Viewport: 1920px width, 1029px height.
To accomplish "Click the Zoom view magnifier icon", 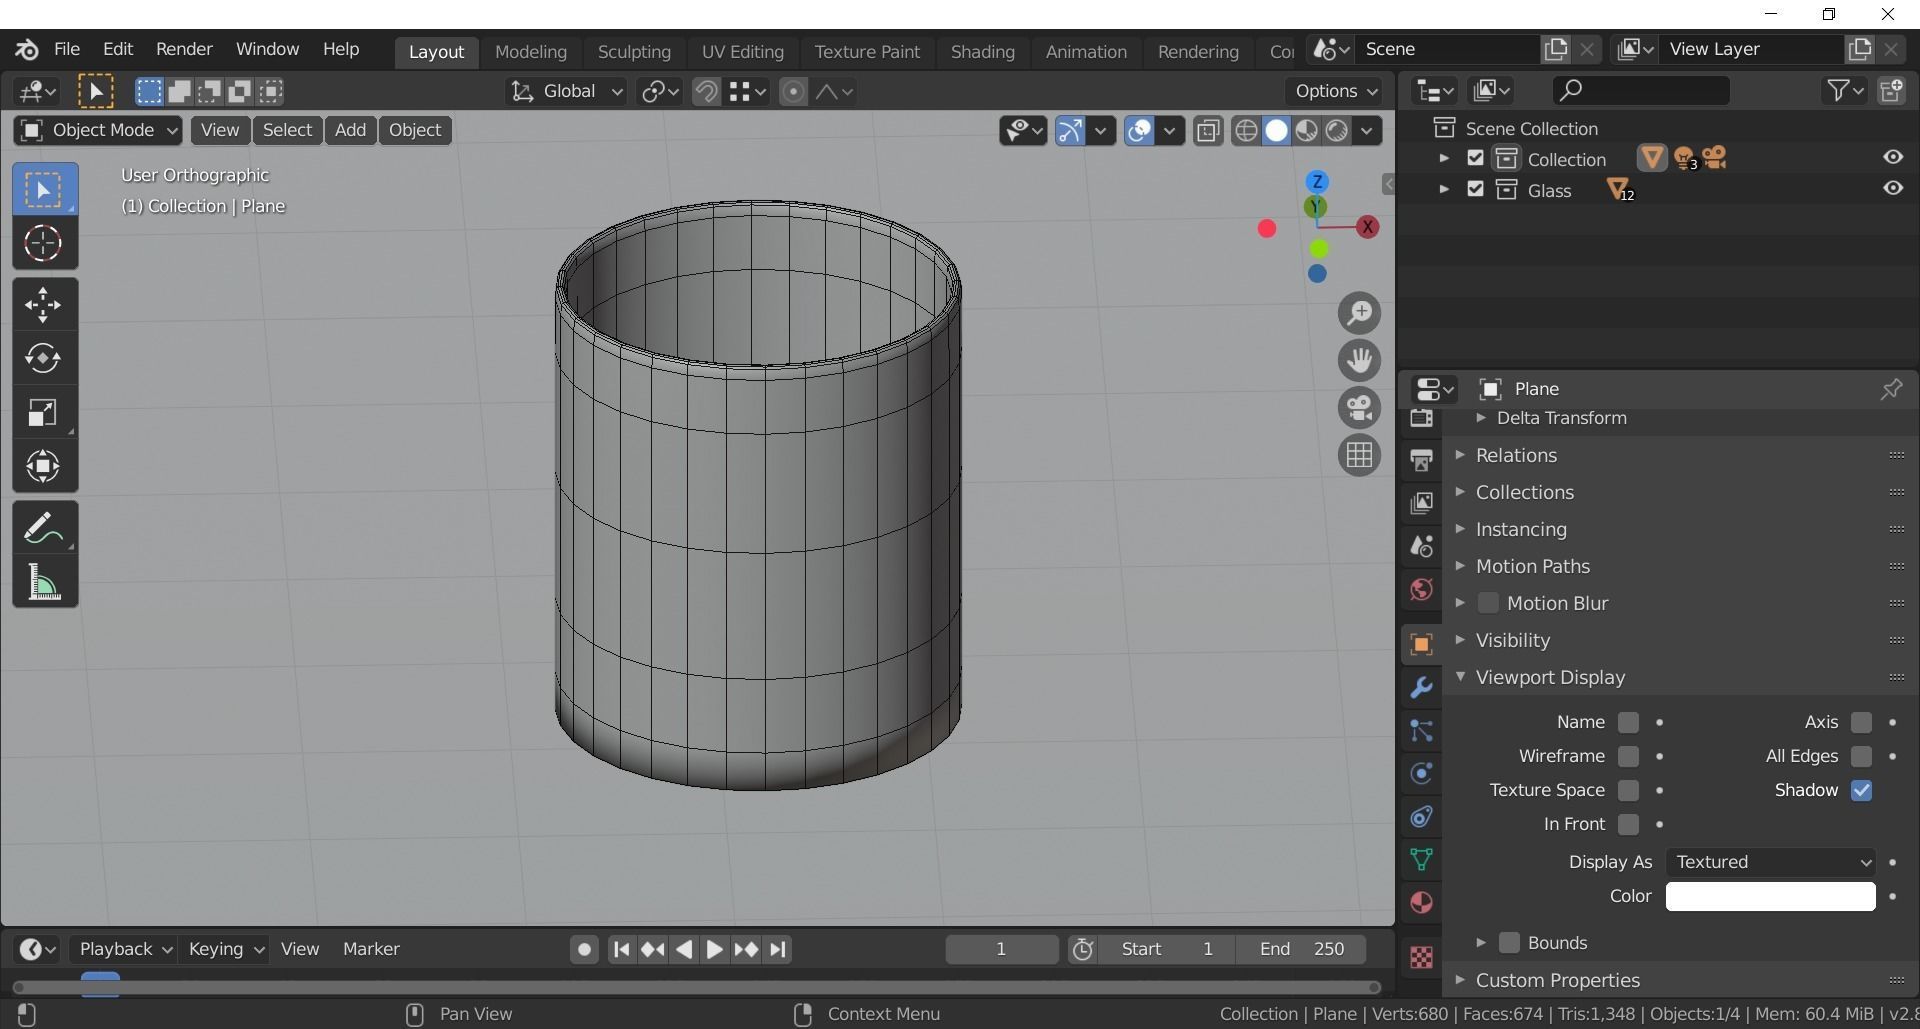I will (1359, 313).
